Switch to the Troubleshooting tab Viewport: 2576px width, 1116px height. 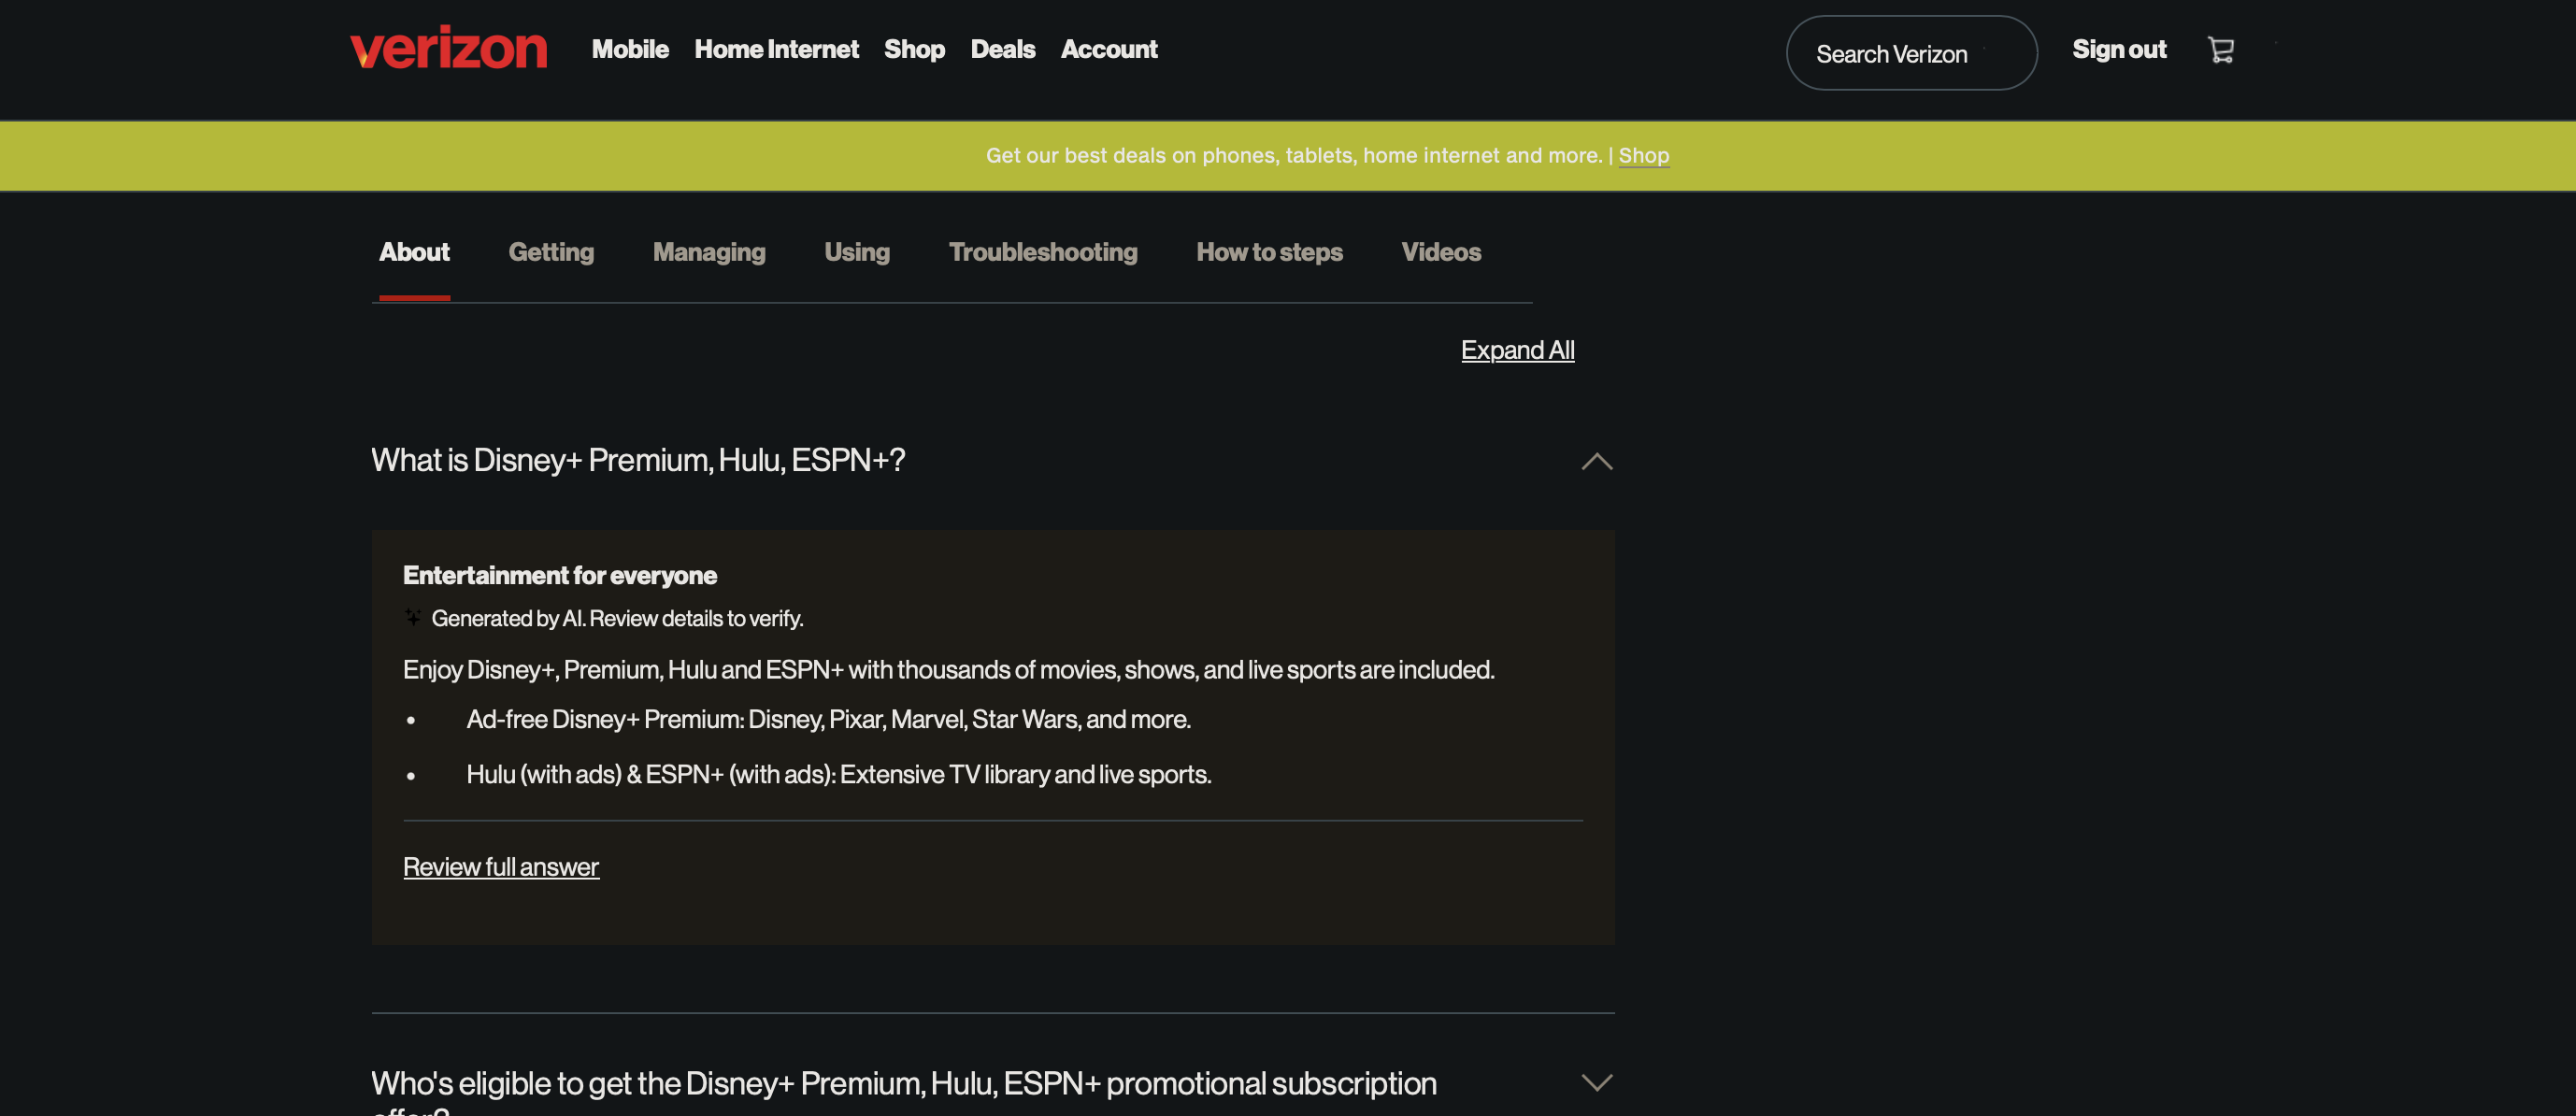[1043, 252]
